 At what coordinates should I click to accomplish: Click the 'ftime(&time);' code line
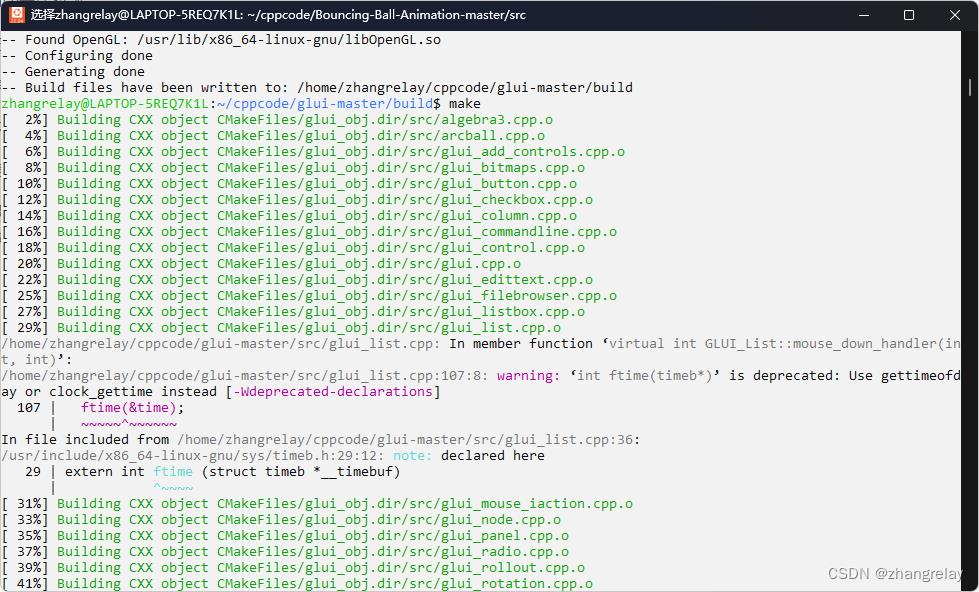pyautogui.click(x=132, y=408)
